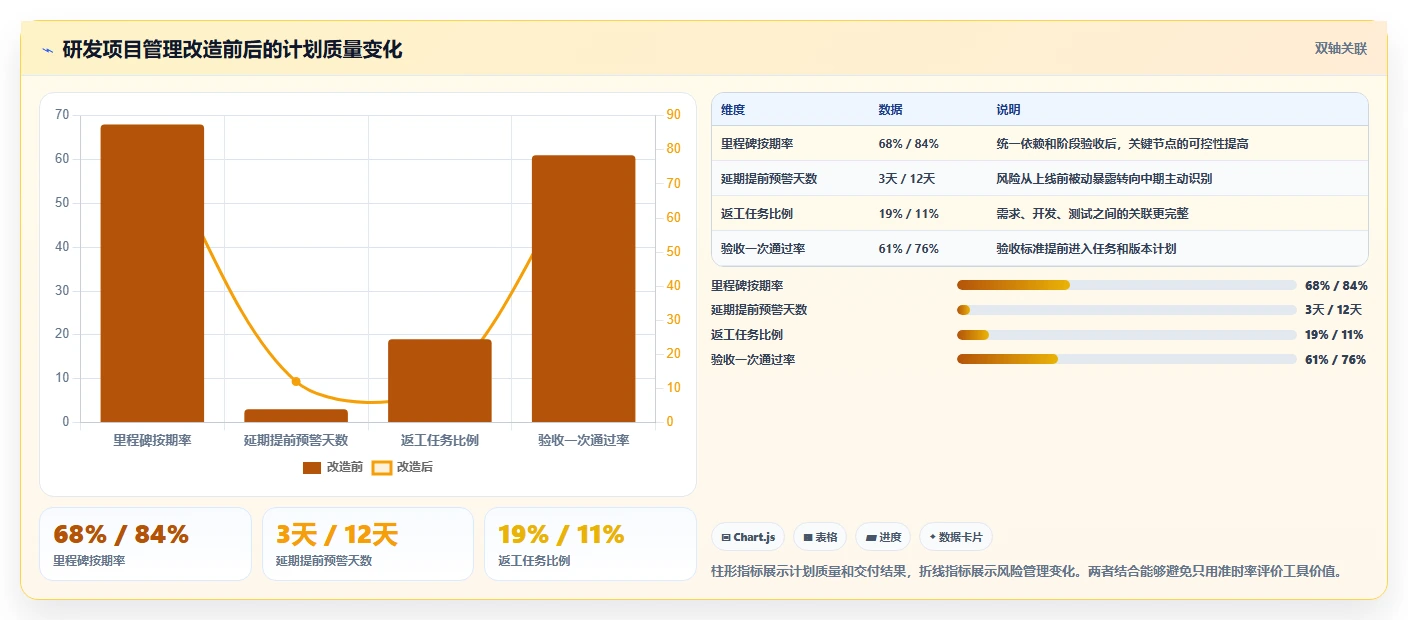Click the 返工任务比例 bar in the chart
The width and height of the screenshot is (1408, 620).
440,380
